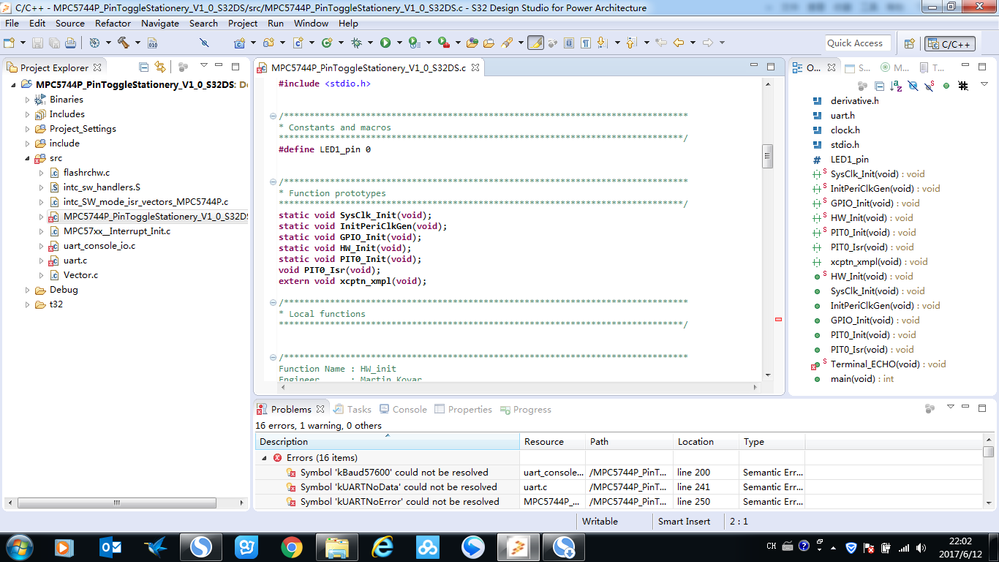Toggle Hide Inactive Elements hash icon
This screenshot has height=562, width=999.
[x=963, y=85]
